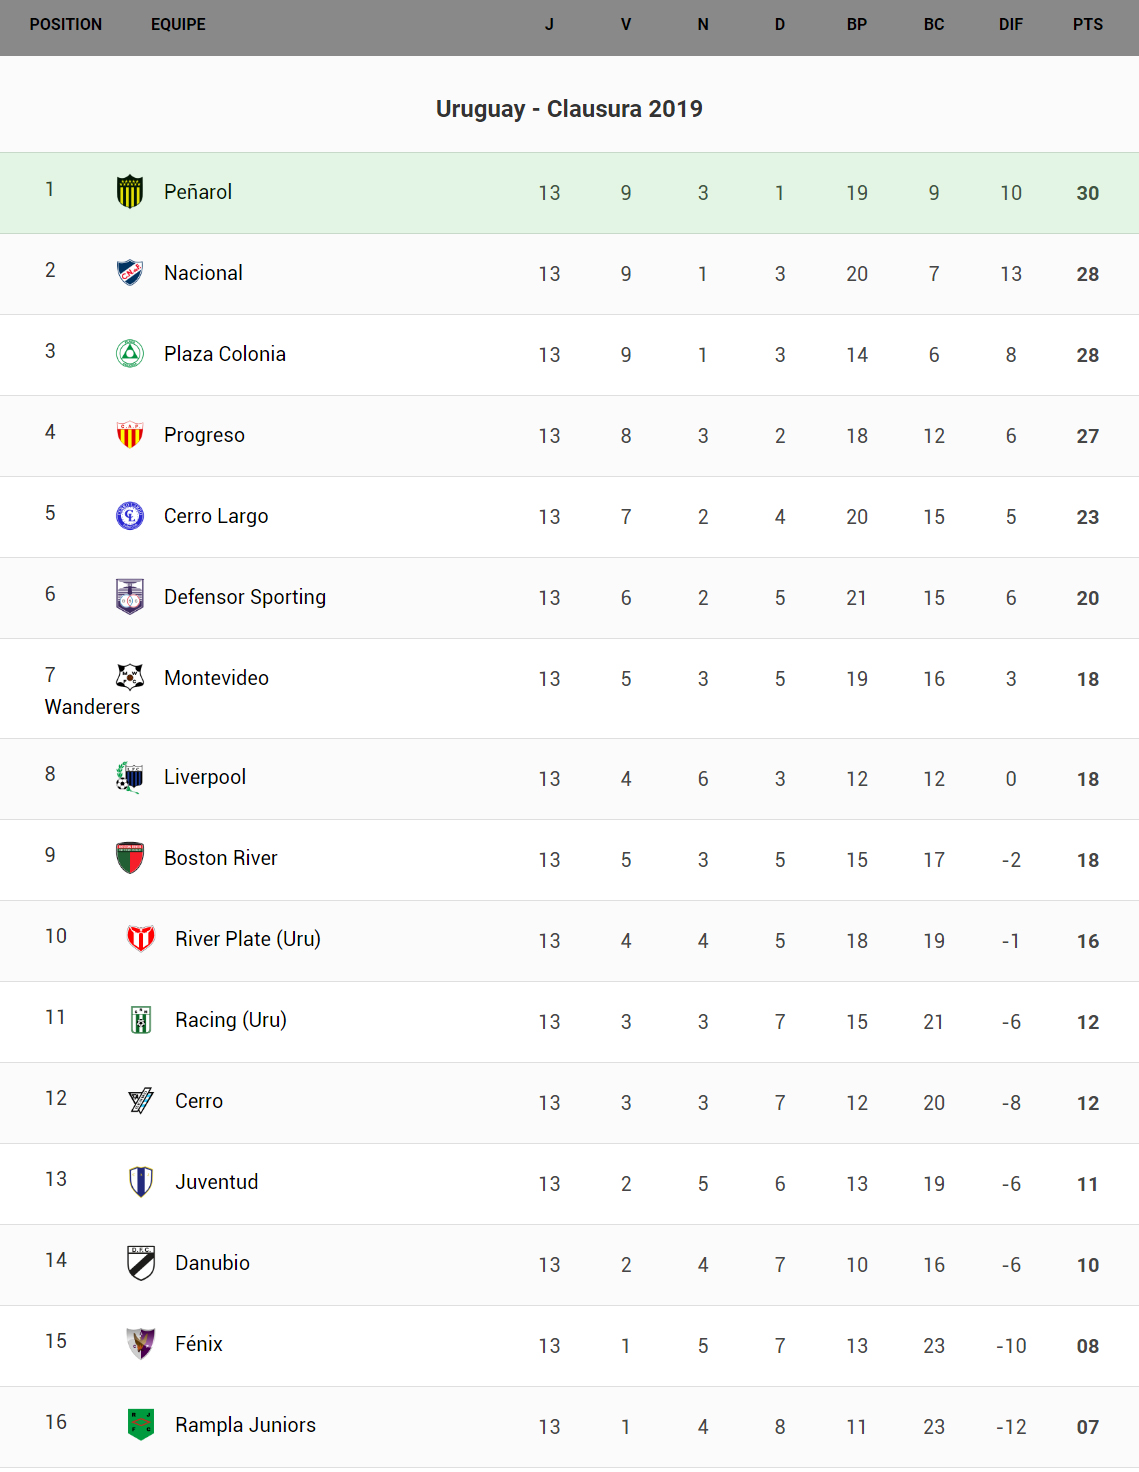Click the River Plate (Uru) crest
Screen dimensions: 1139x1472
click(x=141, y=939)
